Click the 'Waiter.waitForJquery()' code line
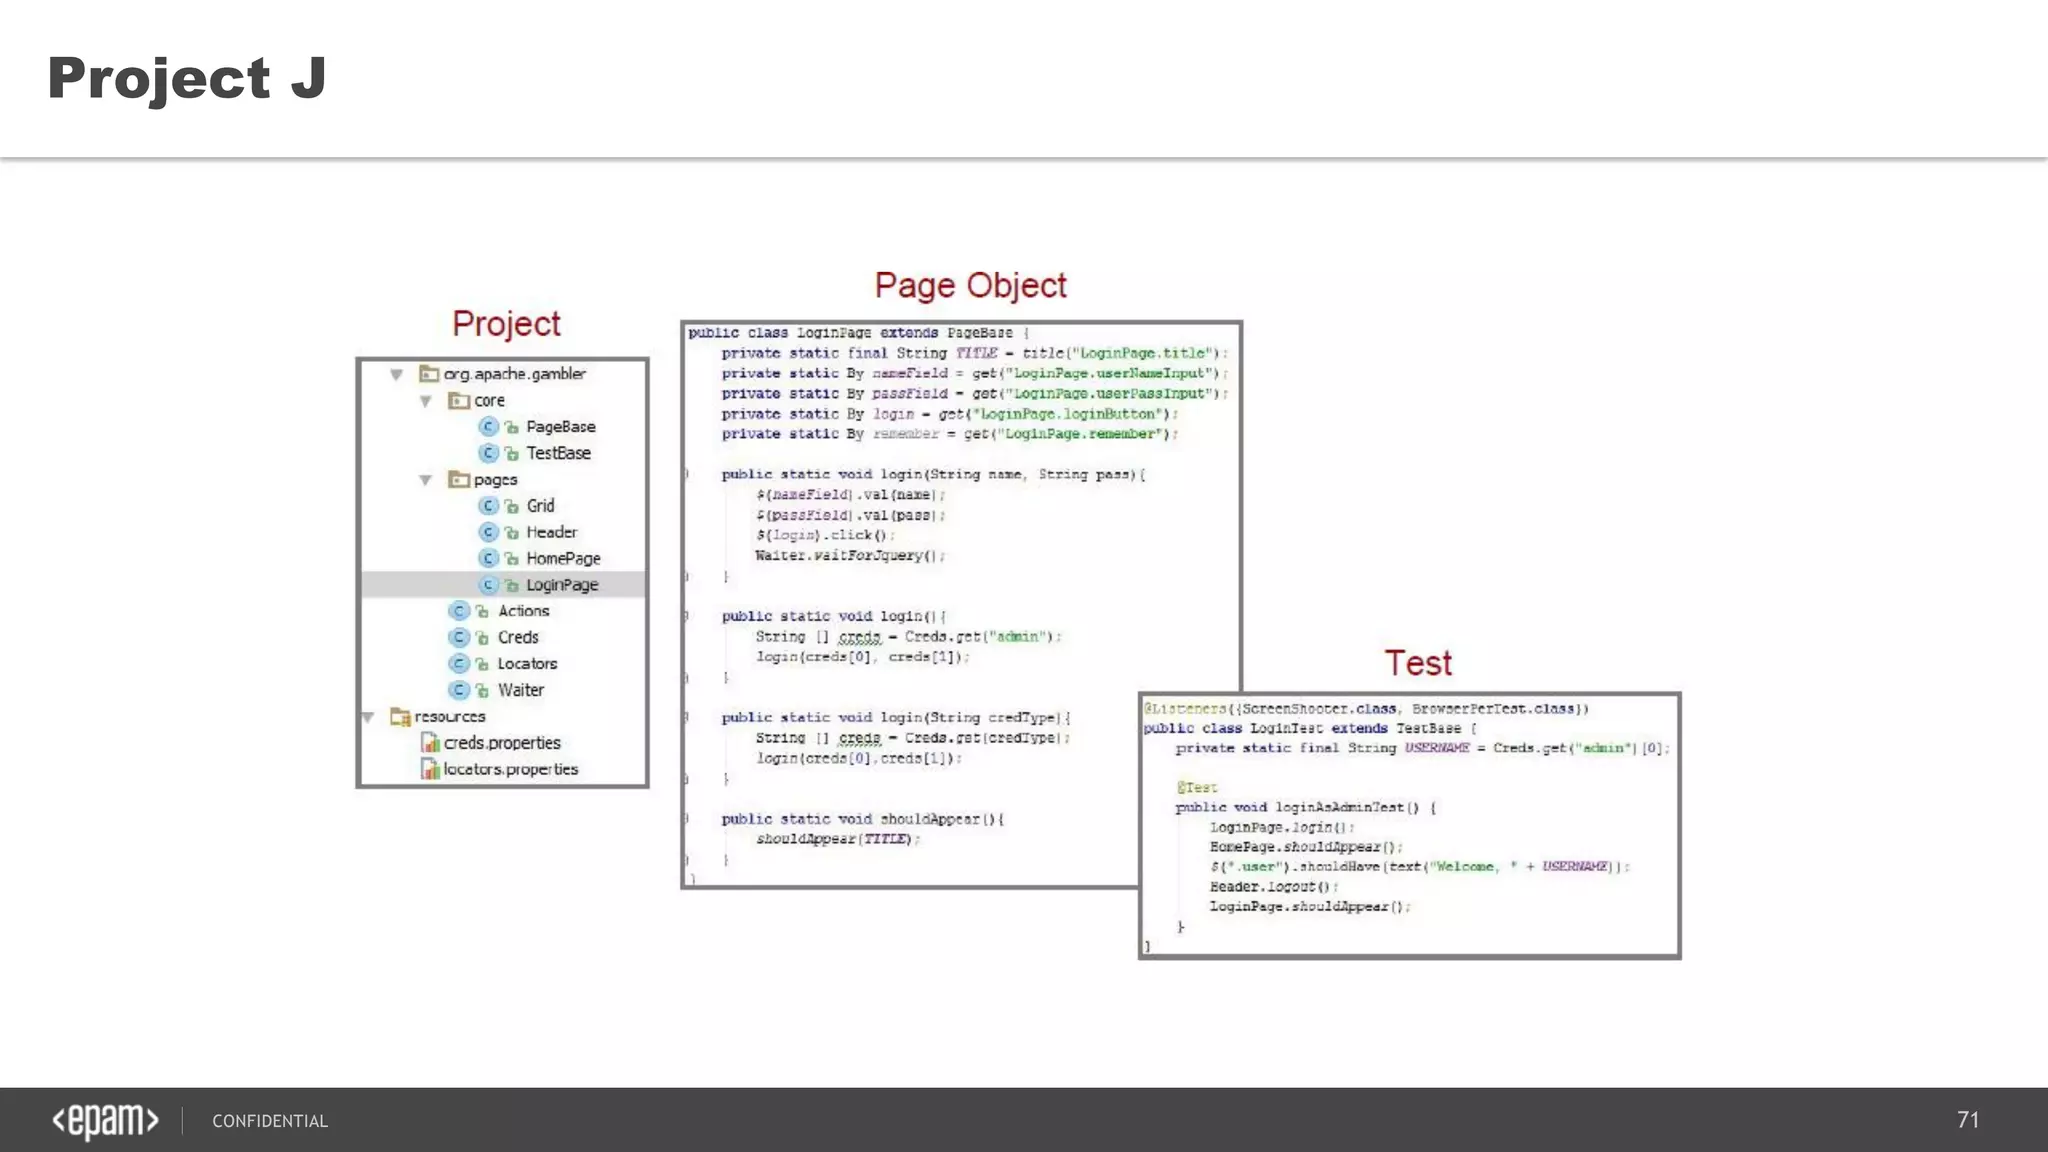Viewport: 2048px width, 1152px height. click(x=850, y=556)
